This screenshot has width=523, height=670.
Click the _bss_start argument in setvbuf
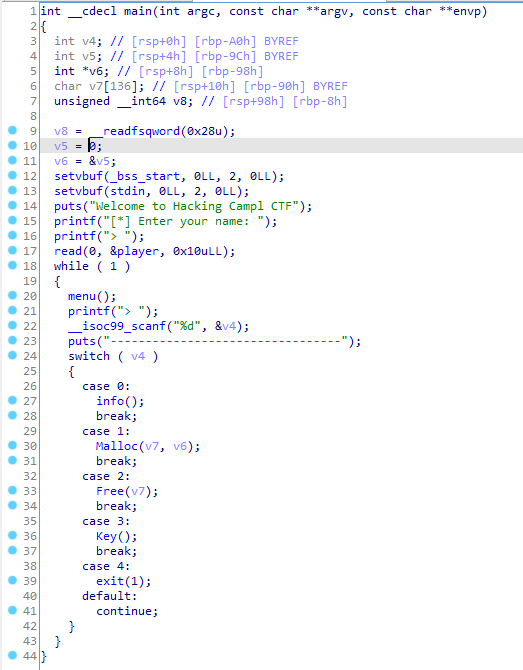(145, 176)
